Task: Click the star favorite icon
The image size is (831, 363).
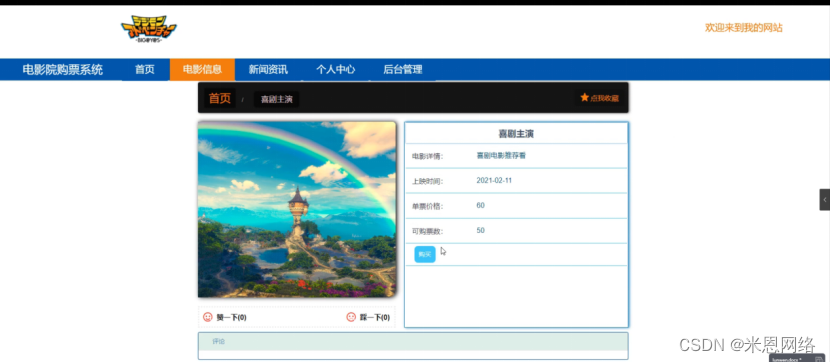Action: (x=585, y=98)
